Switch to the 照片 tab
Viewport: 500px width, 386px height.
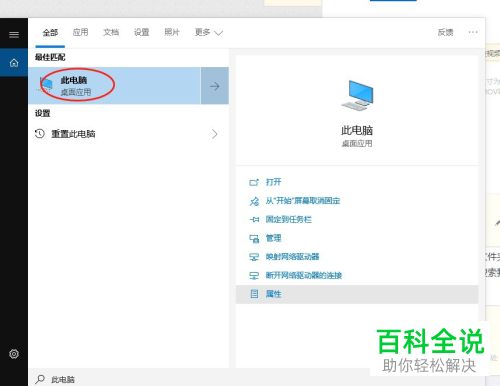pyautogui.click(x=172, y=32)
